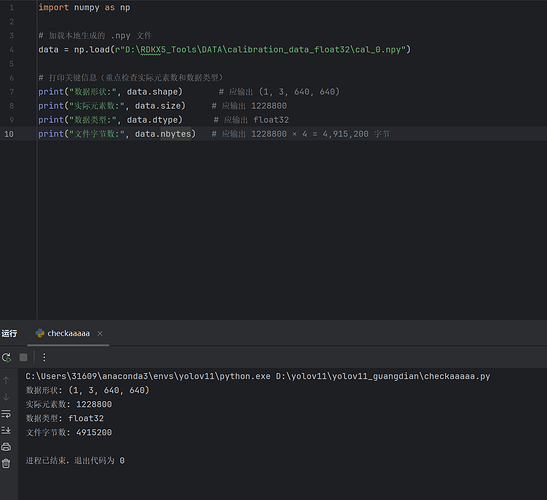Toggle soft-wrap in console output

(x=6, y=414)
